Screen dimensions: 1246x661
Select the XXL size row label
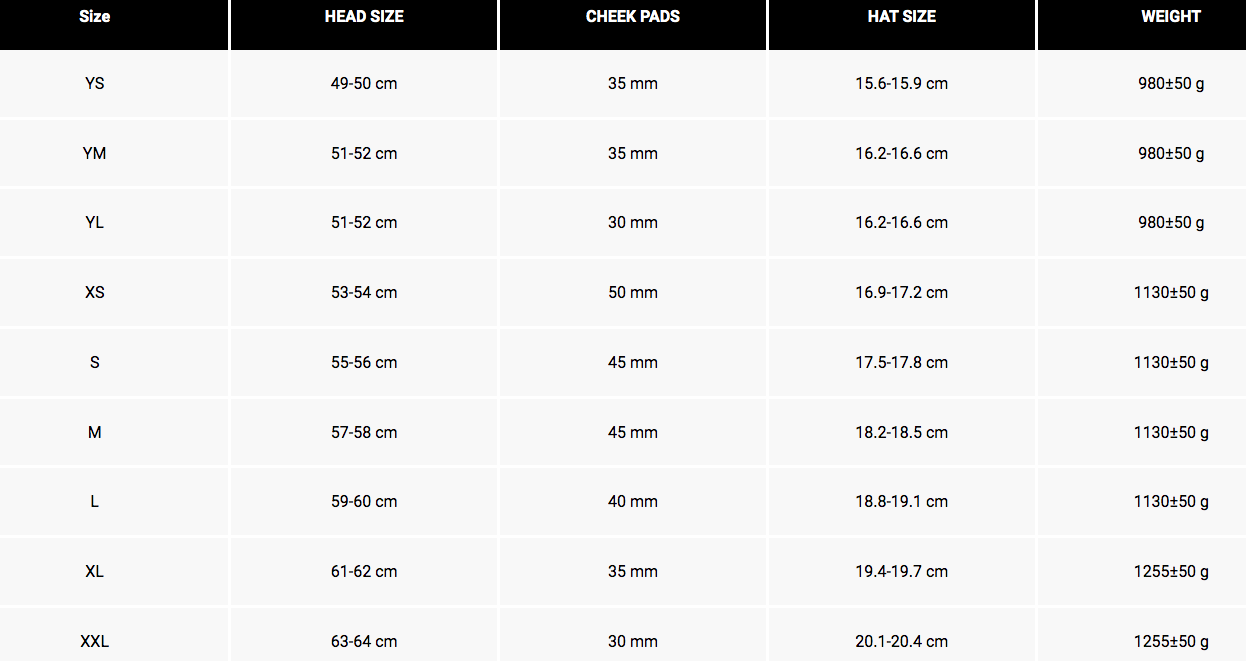[95, 642]
